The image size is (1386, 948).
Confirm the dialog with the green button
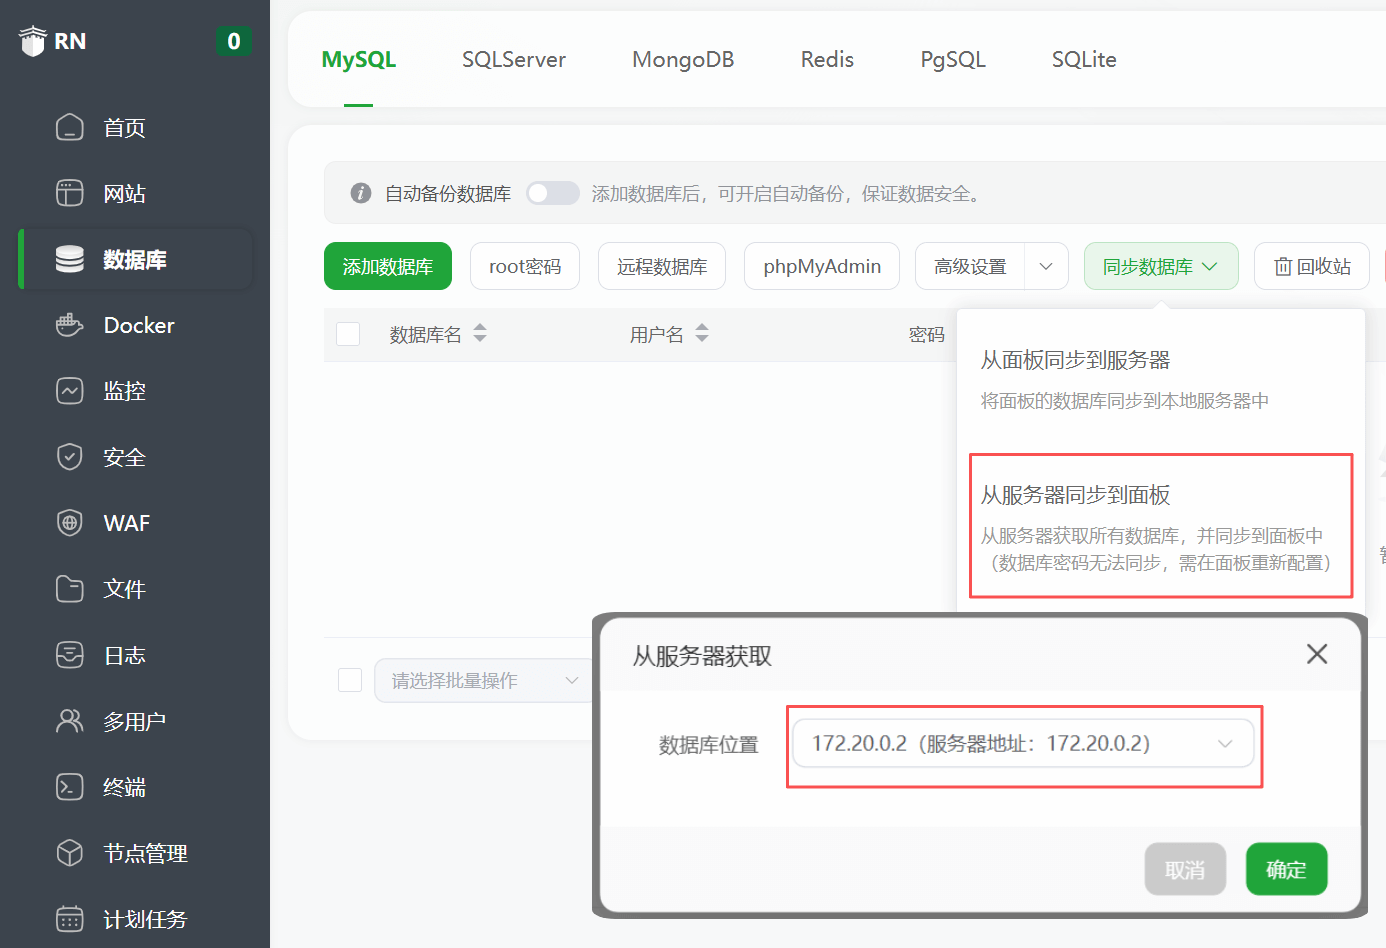[1286, 870]
